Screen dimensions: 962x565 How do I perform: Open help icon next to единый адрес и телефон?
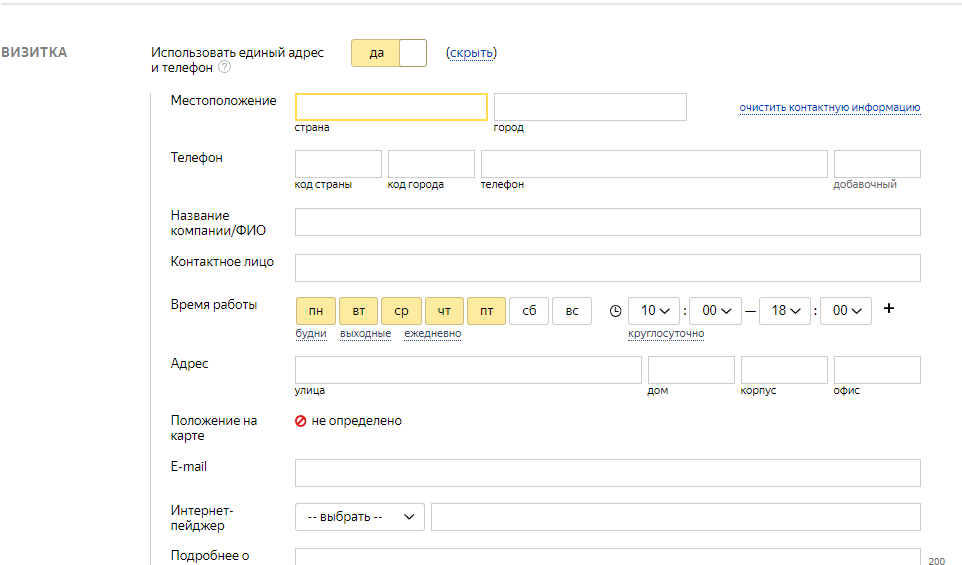(225, 67)
